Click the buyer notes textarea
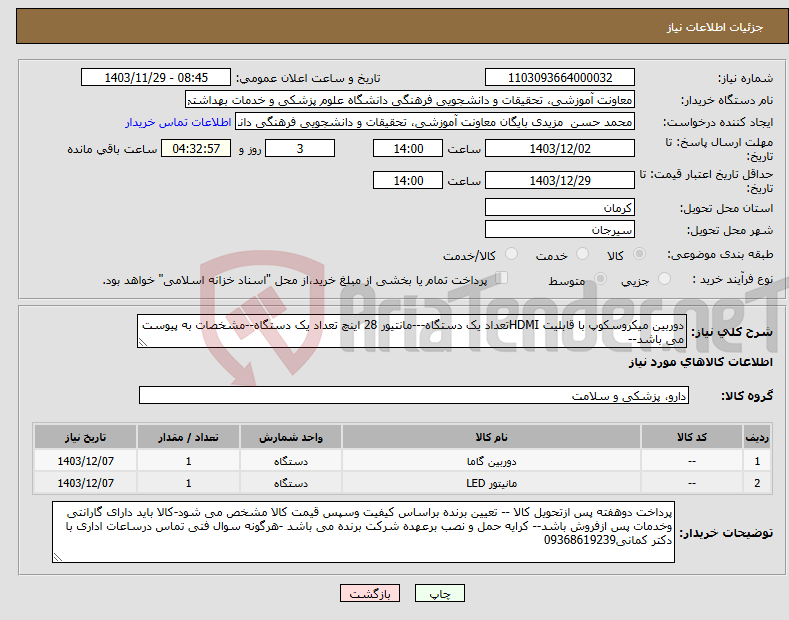This screenshot has height=620, width=789. point(363,532)
